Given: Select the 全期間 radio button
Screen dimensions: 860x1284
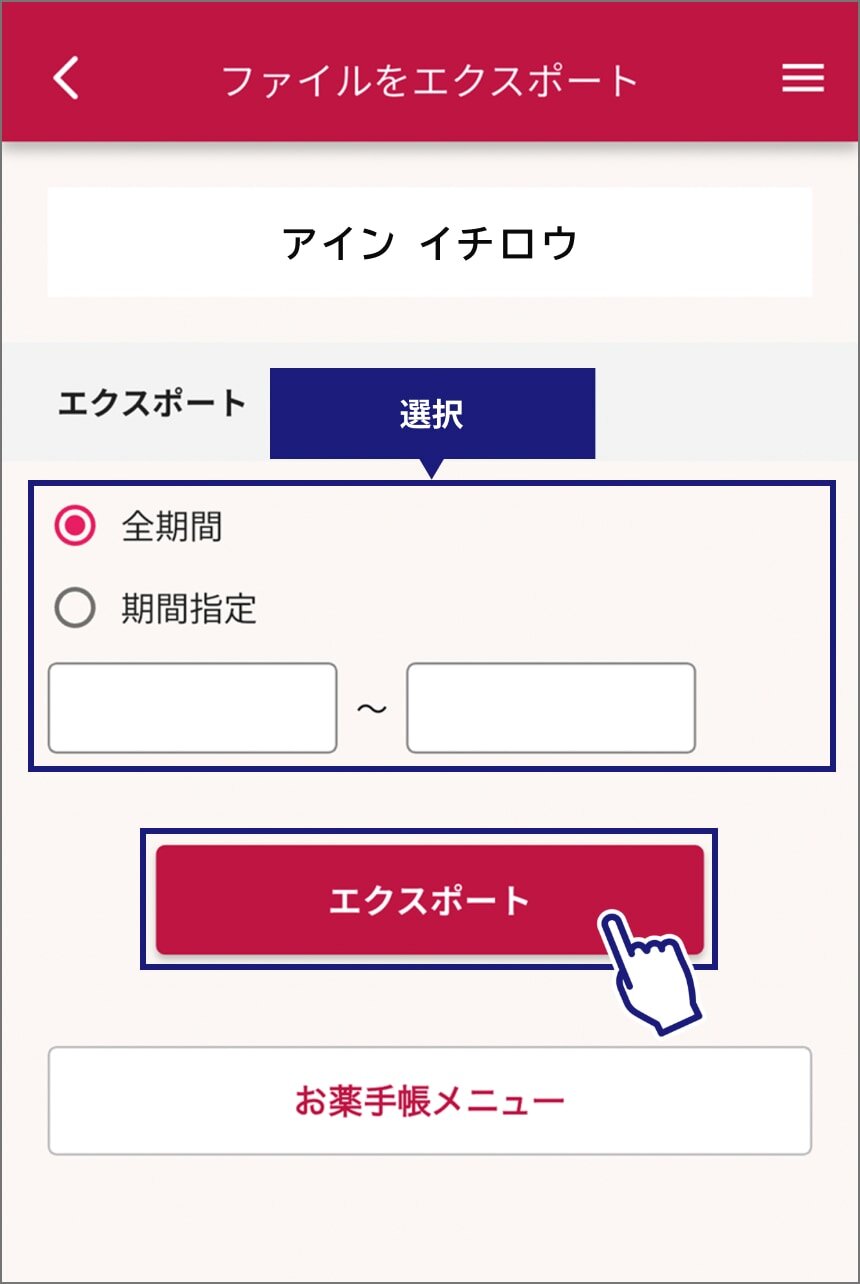Looking at the screenshot, I should point(75,526).
